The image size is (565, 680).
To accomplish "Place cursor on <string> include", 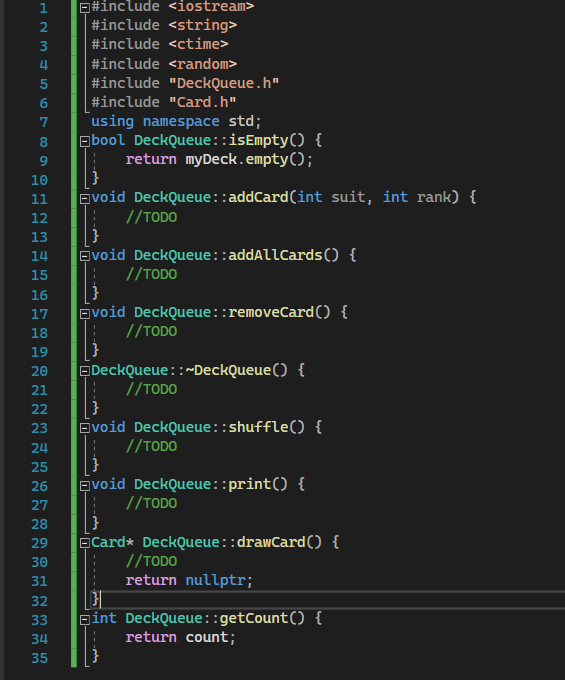I will [x=202, y=26].
